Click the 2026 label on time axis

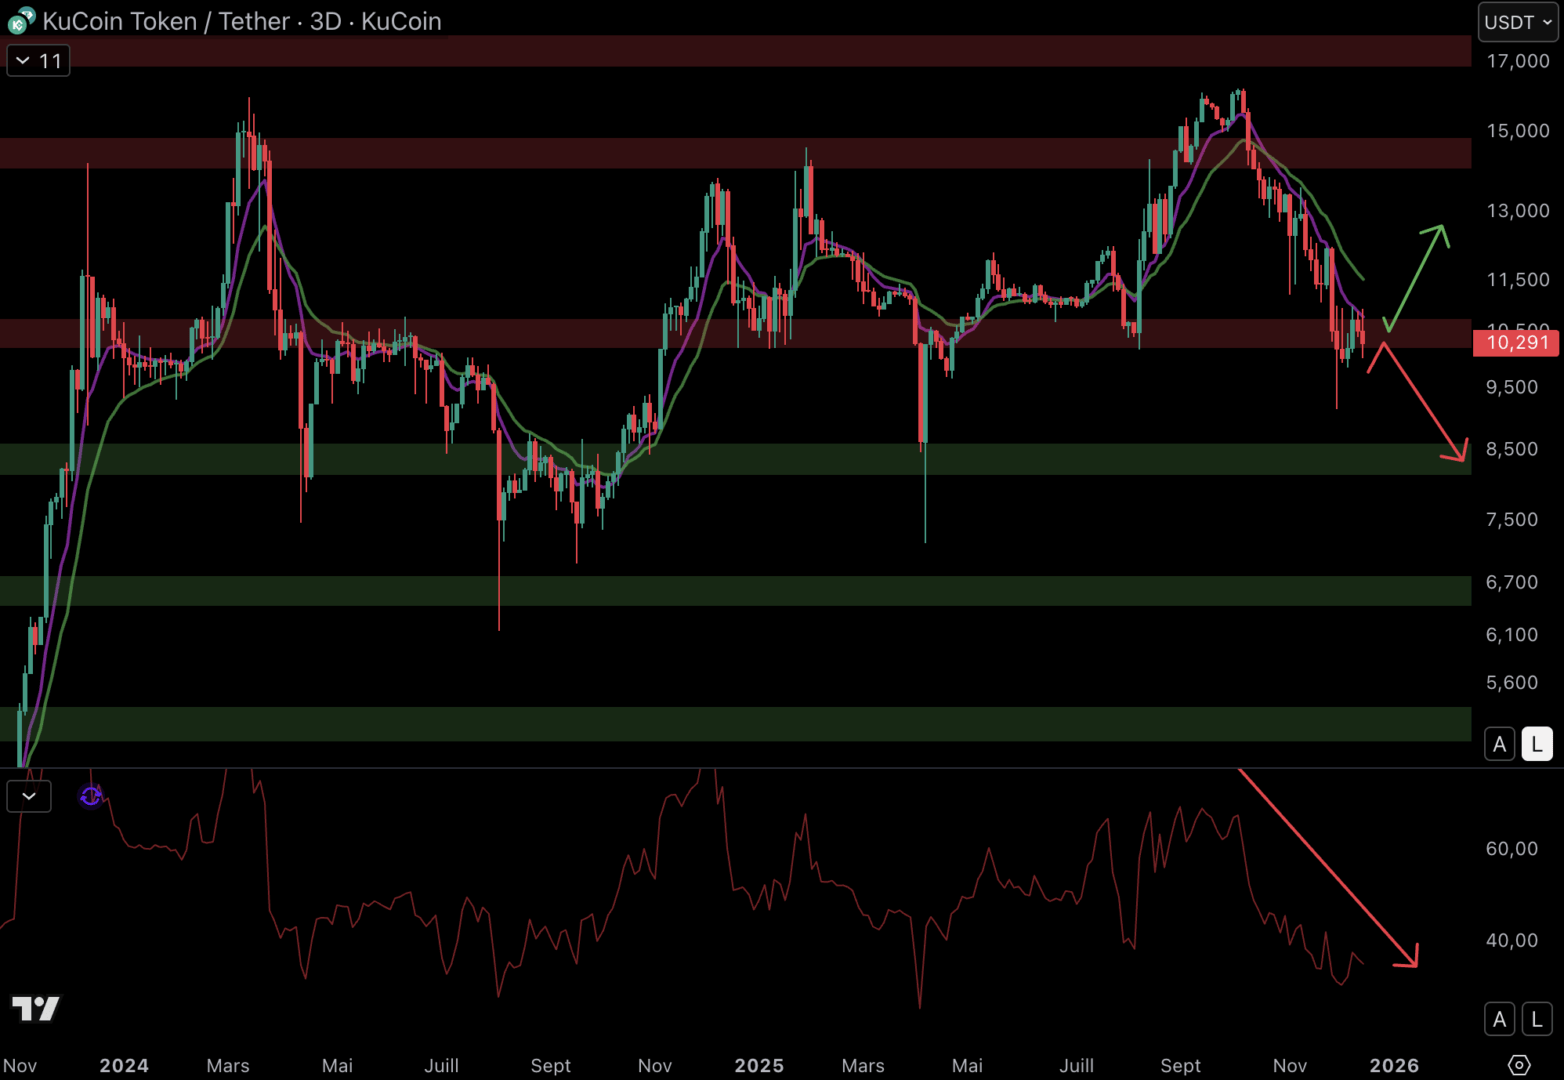point(1394,1065)
